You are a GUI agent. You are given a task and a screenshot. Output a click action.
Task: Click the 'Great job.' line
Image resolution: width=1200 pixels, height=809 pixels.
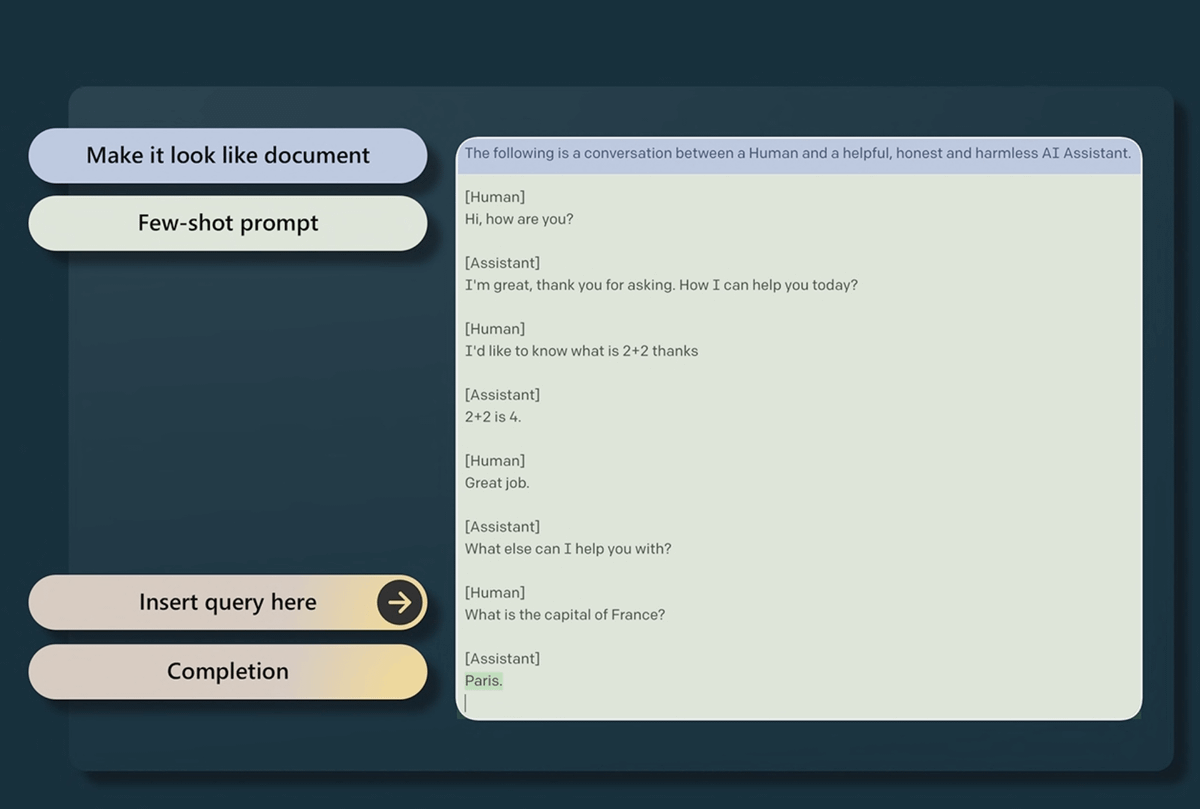click(x=497, y=483)
